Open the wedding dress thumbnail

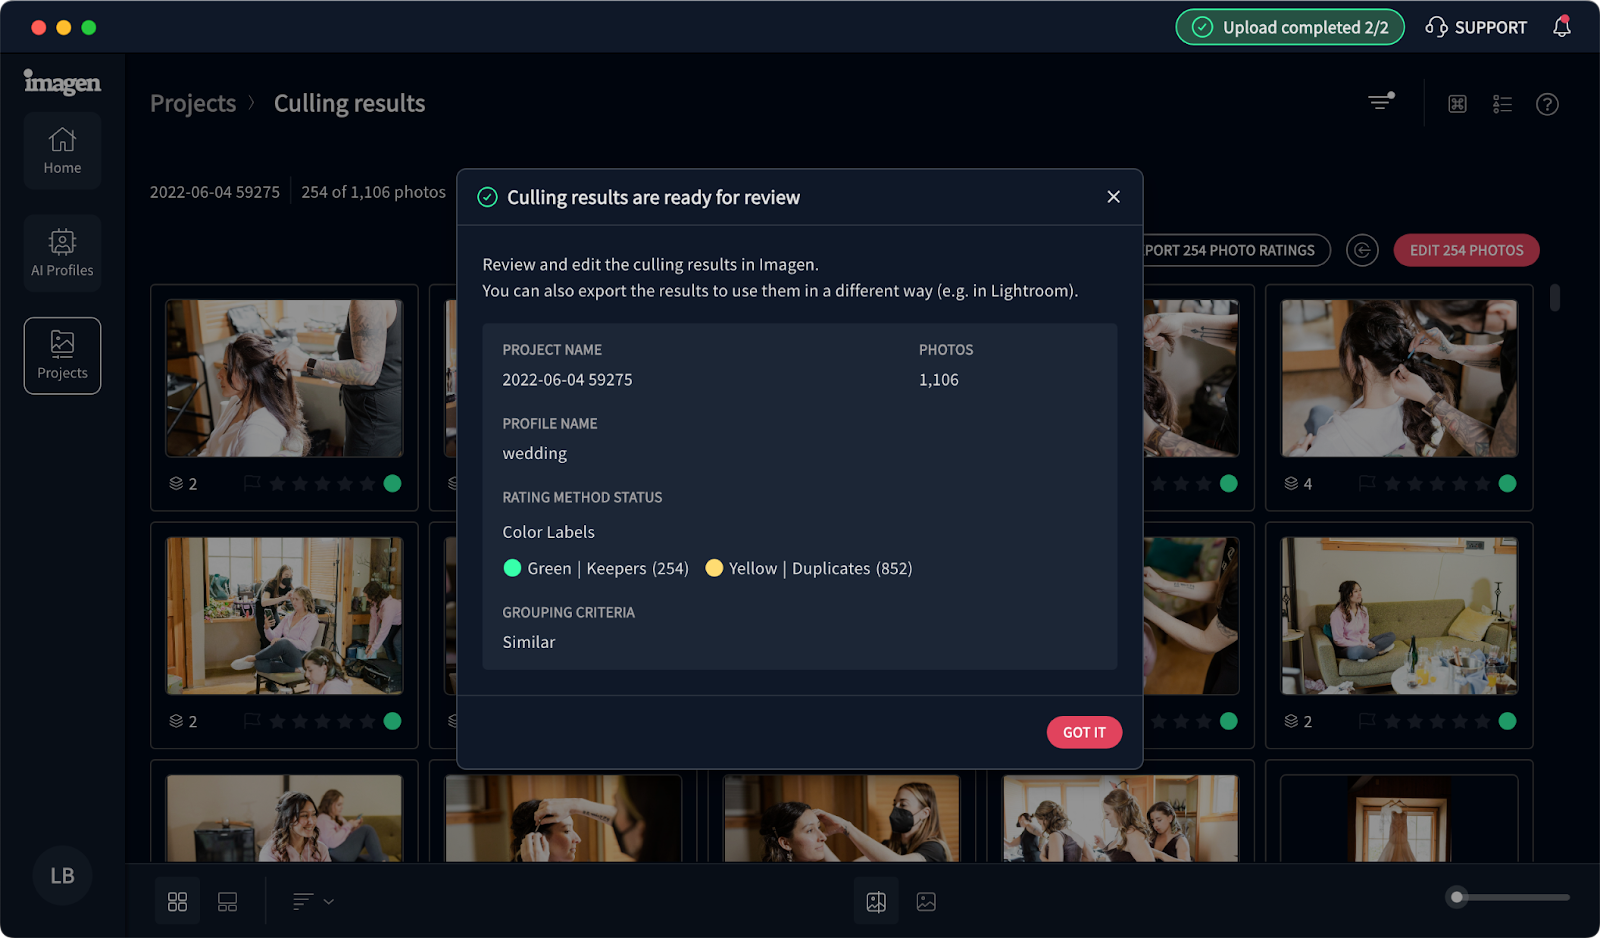pos(1399,818)
